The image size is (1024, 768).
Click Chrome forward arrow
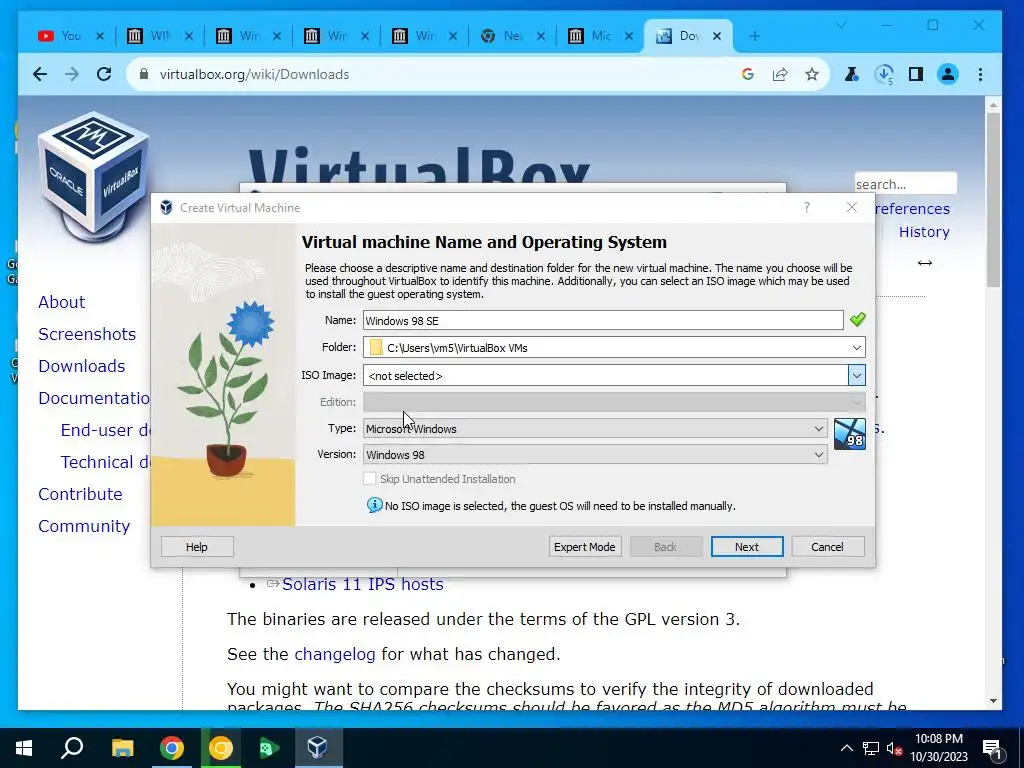click(x=72, y=74)
